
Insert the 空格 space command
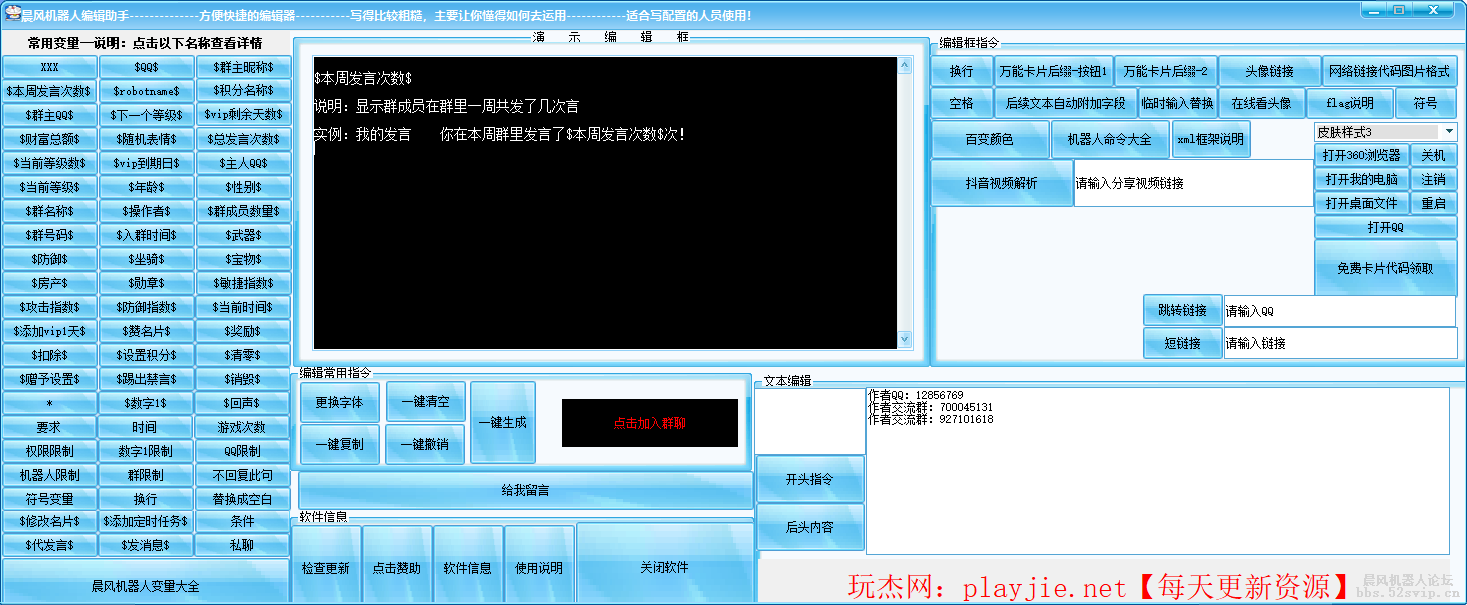961,102
